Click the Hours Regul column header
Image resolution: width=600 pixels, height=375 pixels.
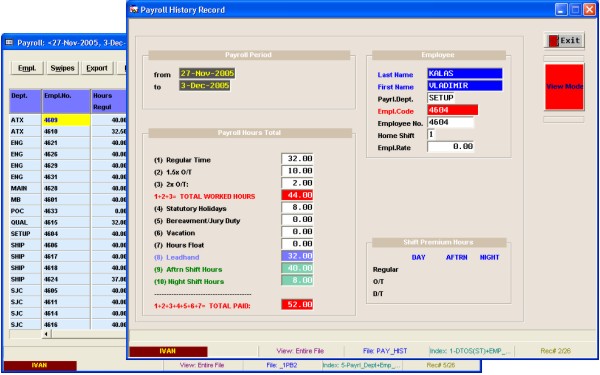pos(109,101)
